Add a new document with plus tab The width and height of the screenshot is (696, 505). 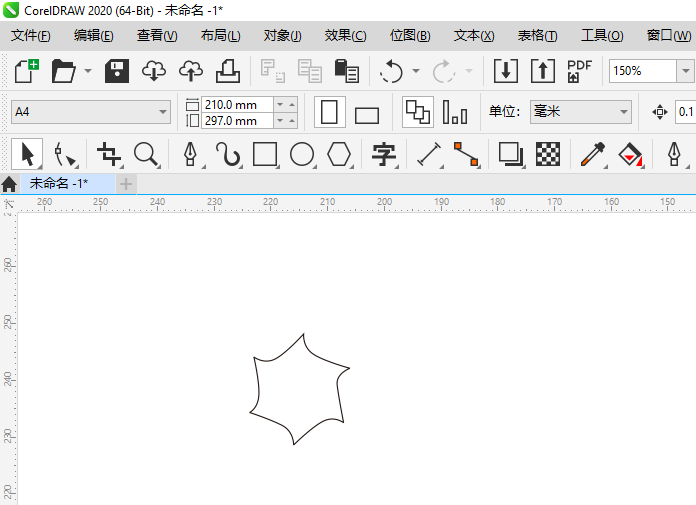[126, 184]
